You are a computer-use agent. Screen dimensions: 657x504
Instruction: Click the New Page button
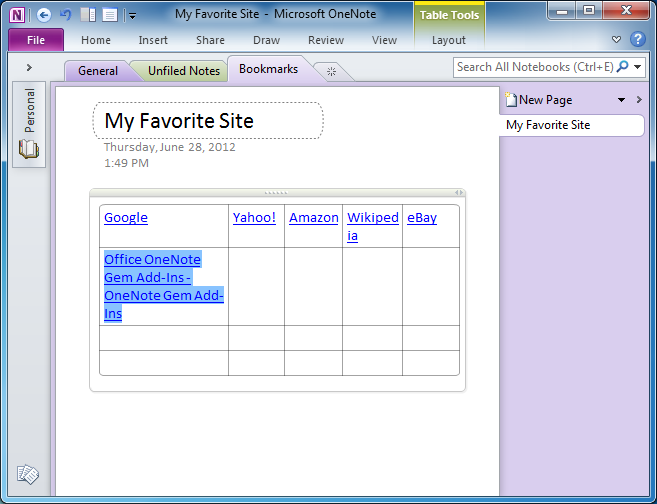click(539, 100)
